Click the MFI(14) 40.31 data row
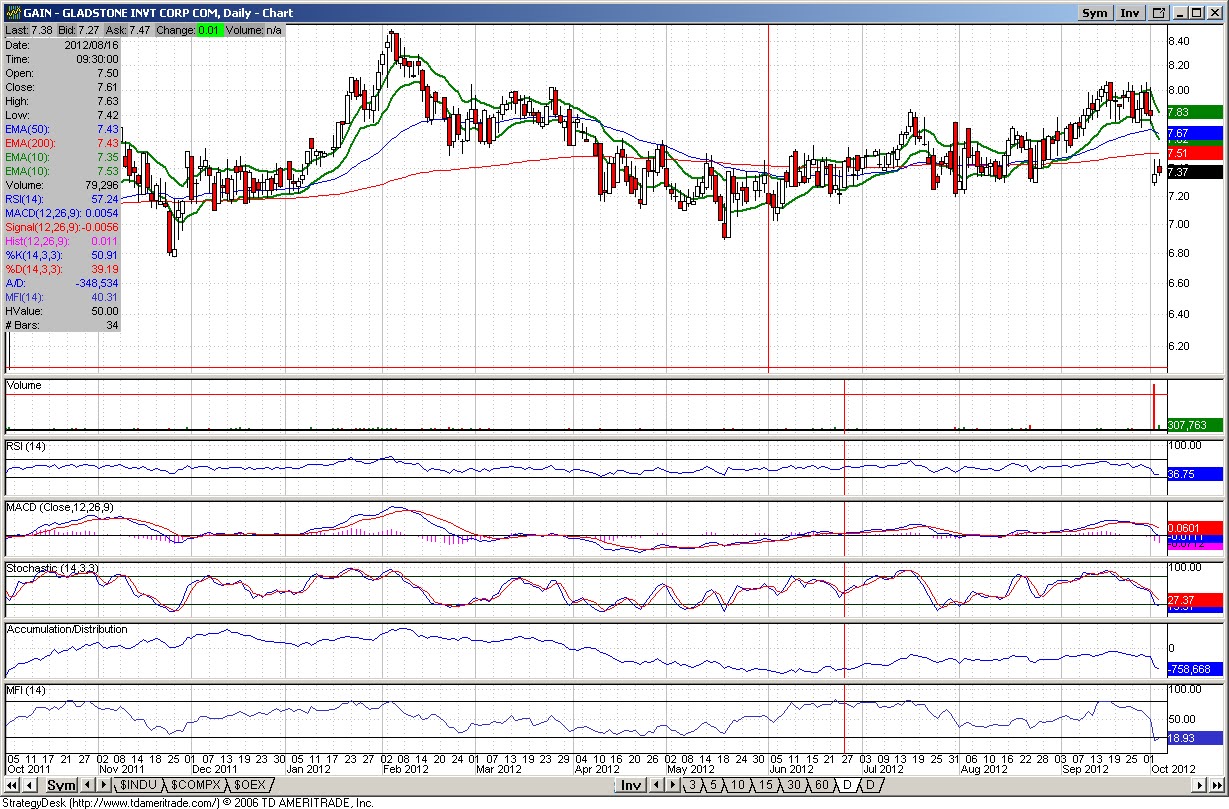 [x=62, y=297]
